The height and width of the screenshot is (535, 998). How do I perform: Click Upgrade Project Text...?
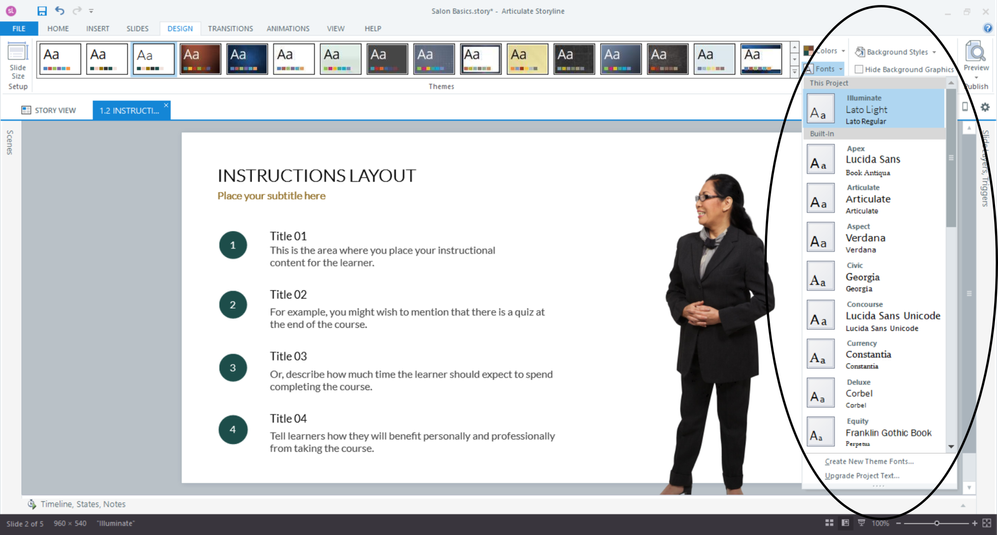pos(862,476)
